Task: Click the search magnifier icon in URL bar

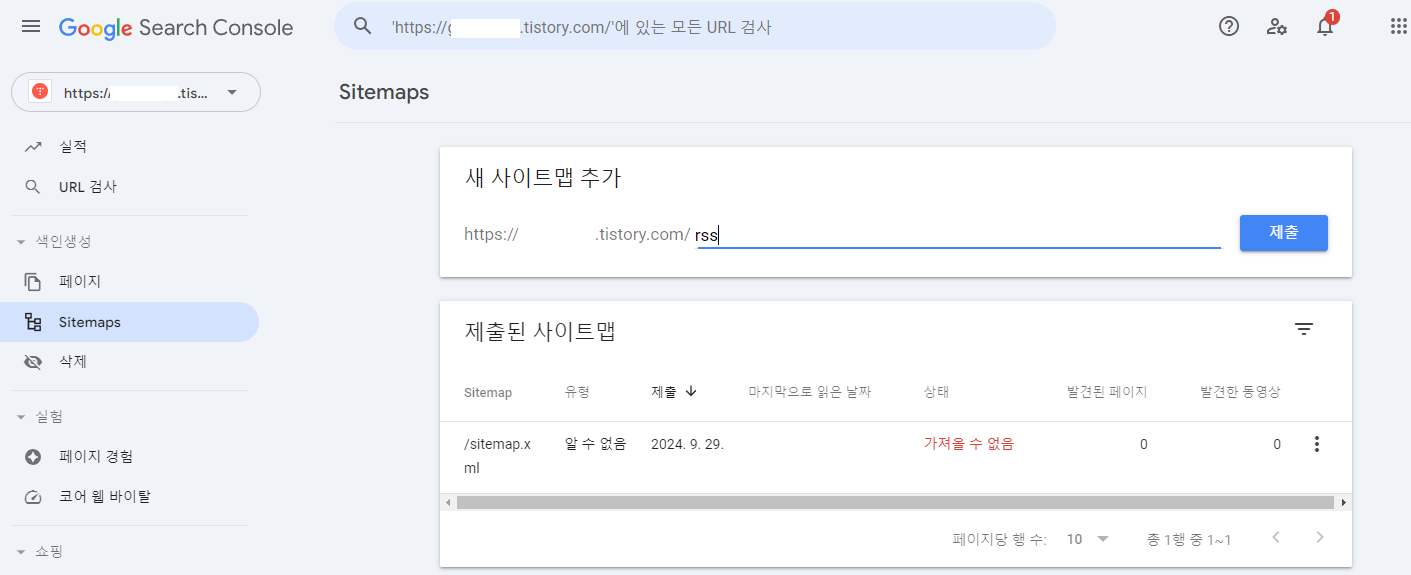Action: pos(363,27)
